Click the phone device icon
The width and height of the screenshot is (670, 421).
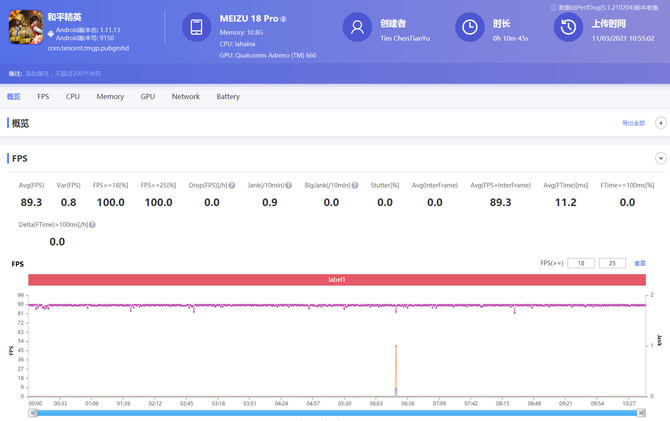pyautogui.click(x=197, y=27)
